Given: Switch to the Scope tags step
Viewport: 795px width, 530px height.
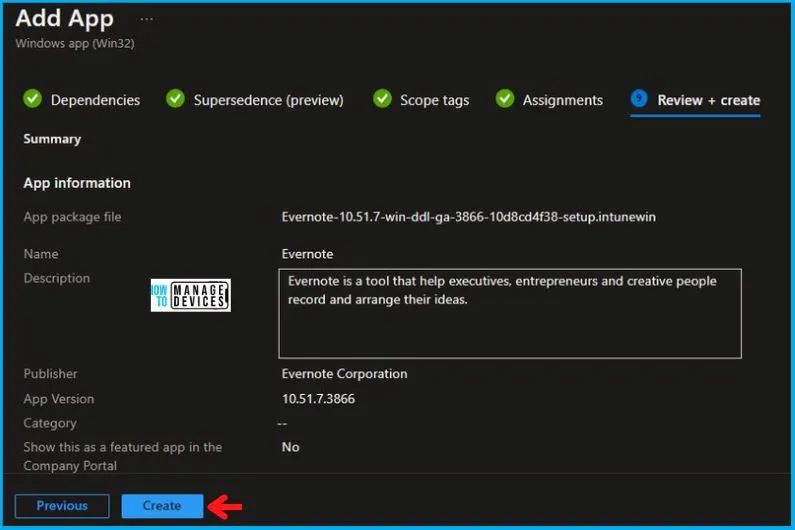Looking at the screenshot, I should pyautogui.click(x=421, y=100).
